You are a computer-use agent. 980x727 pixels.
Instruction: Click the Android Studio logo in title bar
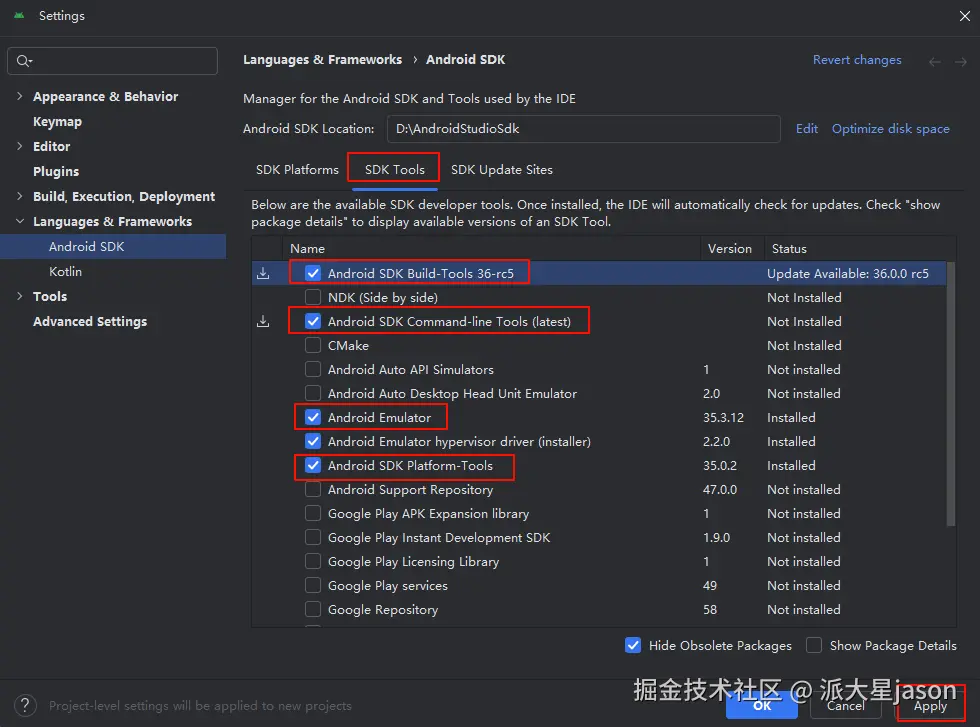point(19,16)
